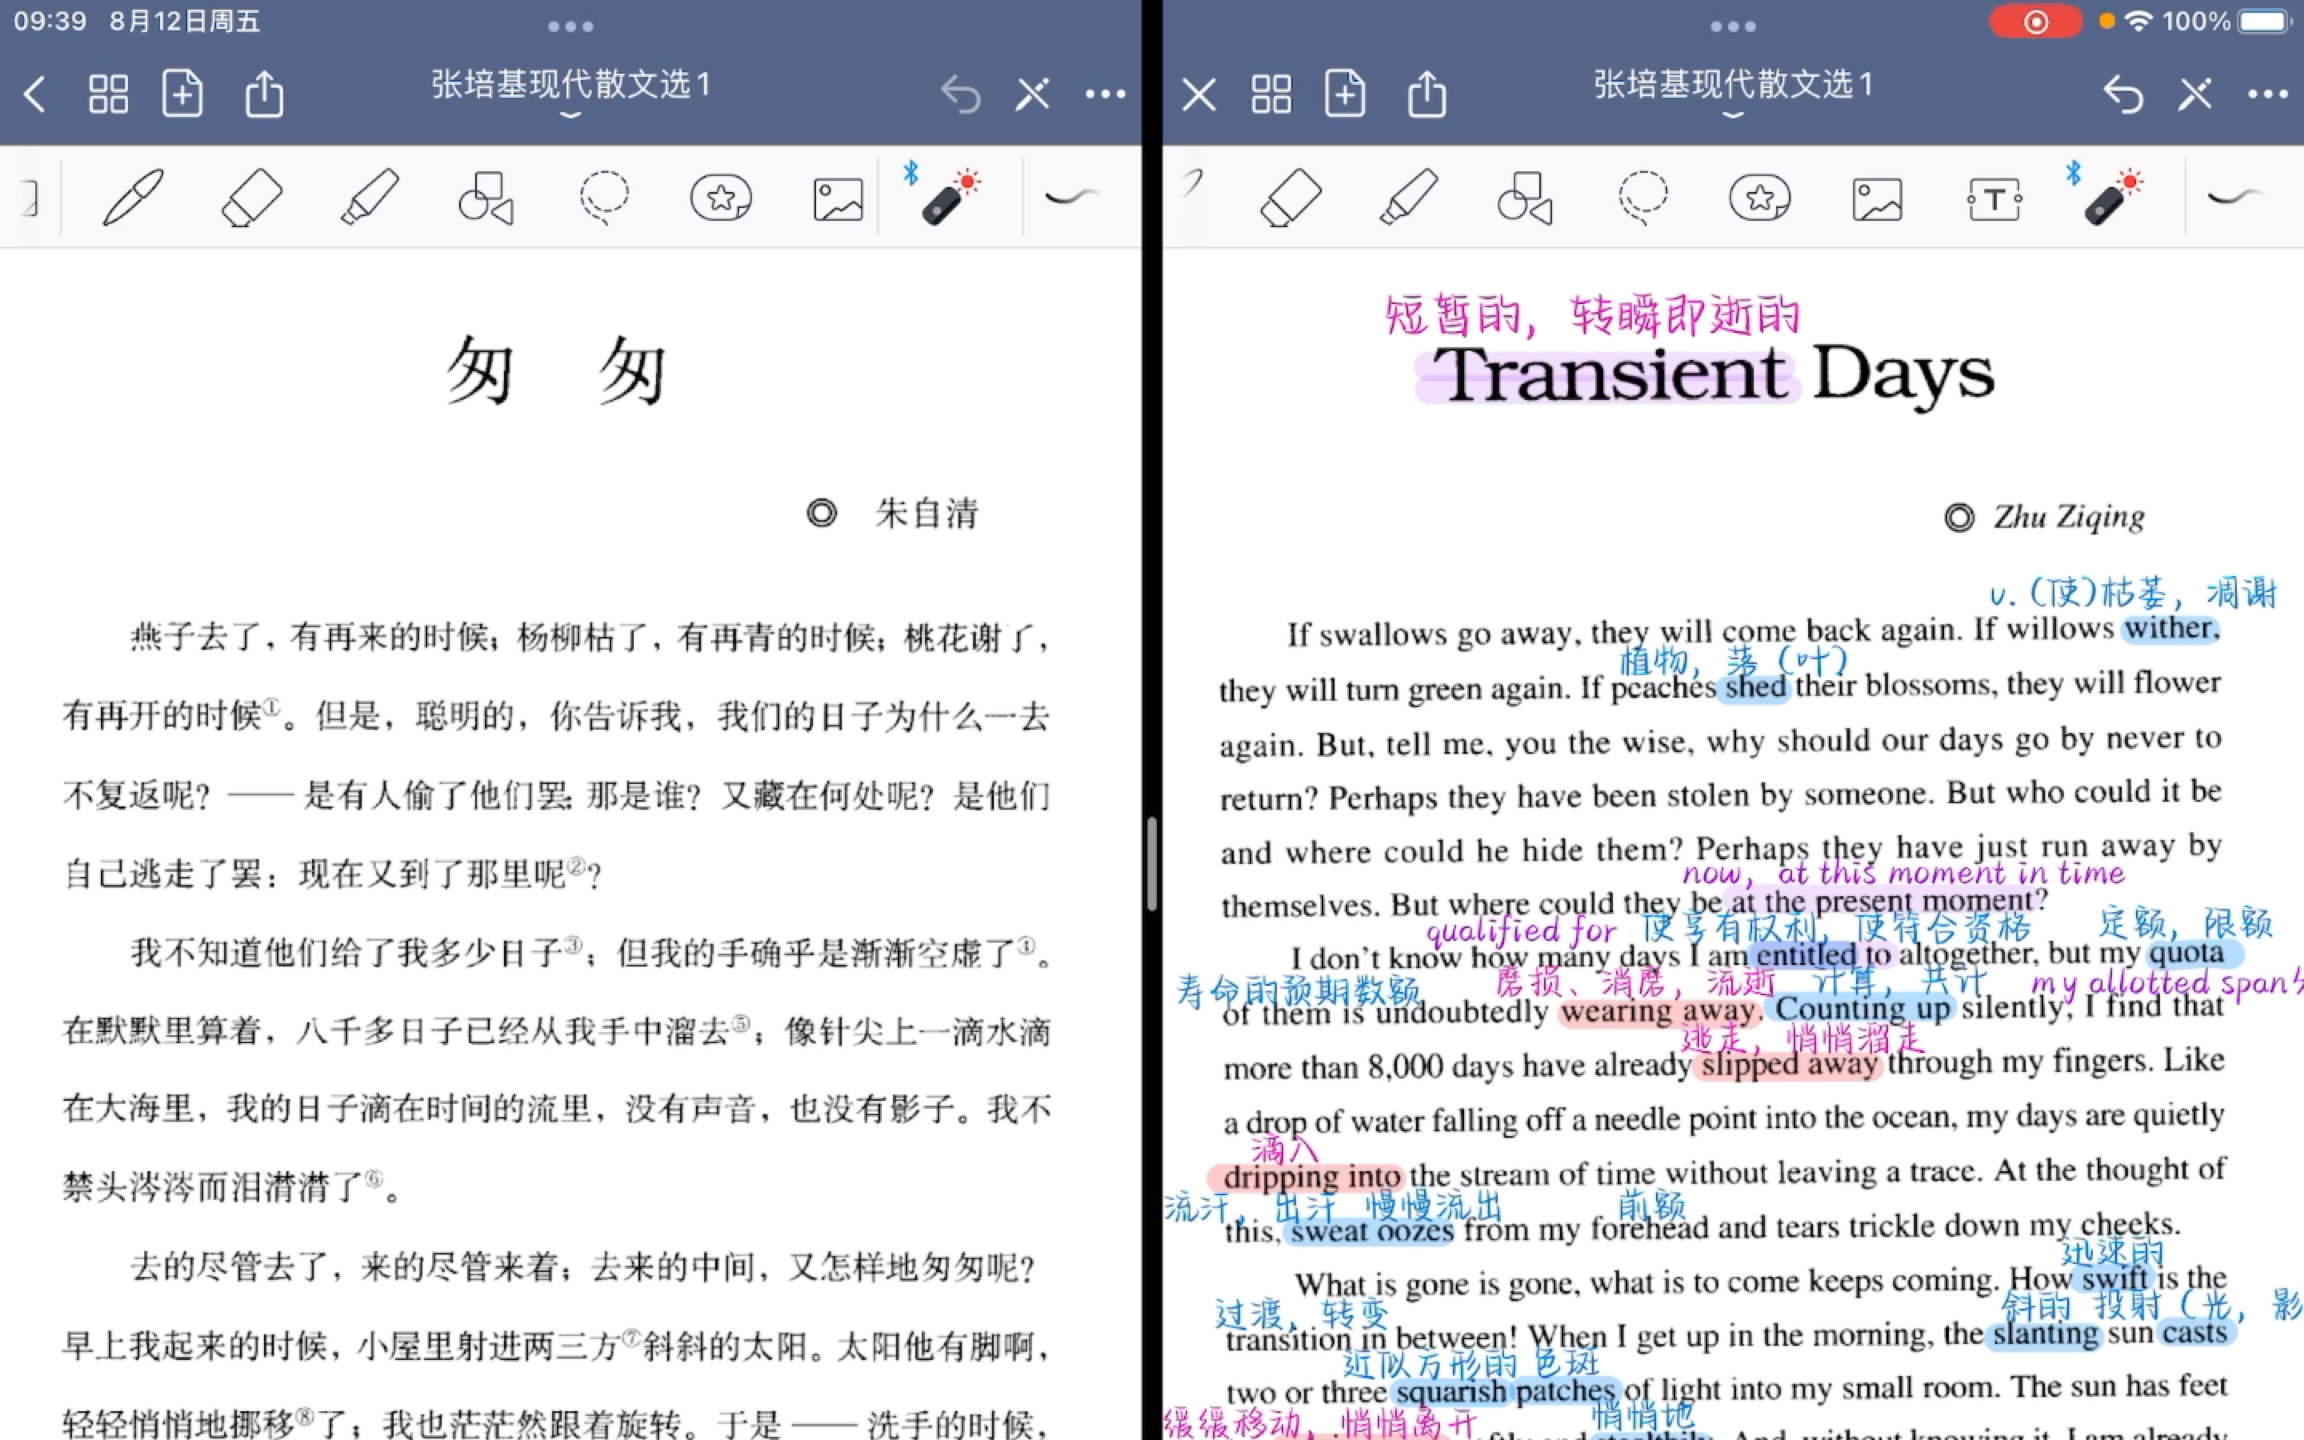2304x1440 pixels.
Task: Select Eraser tool in left toolbar
Action: pyautogui.click(x=251, y=196)
